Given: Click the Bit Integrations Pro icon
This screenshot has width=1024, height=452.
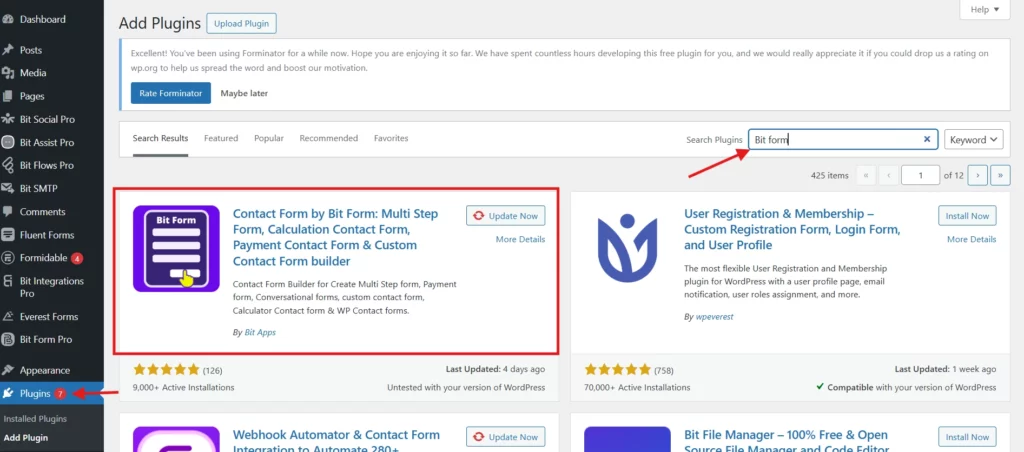Looking at the screenshot, I should 8,282.
